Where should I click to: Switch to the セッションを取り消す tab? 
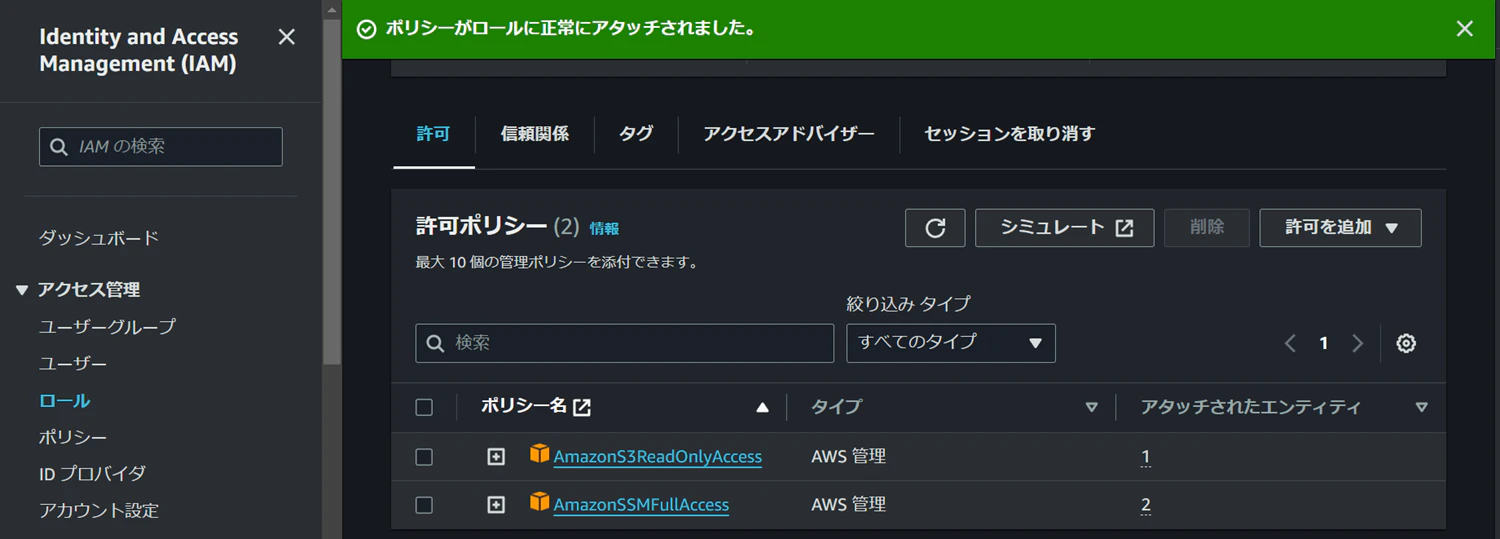(x=1009, y=134)
